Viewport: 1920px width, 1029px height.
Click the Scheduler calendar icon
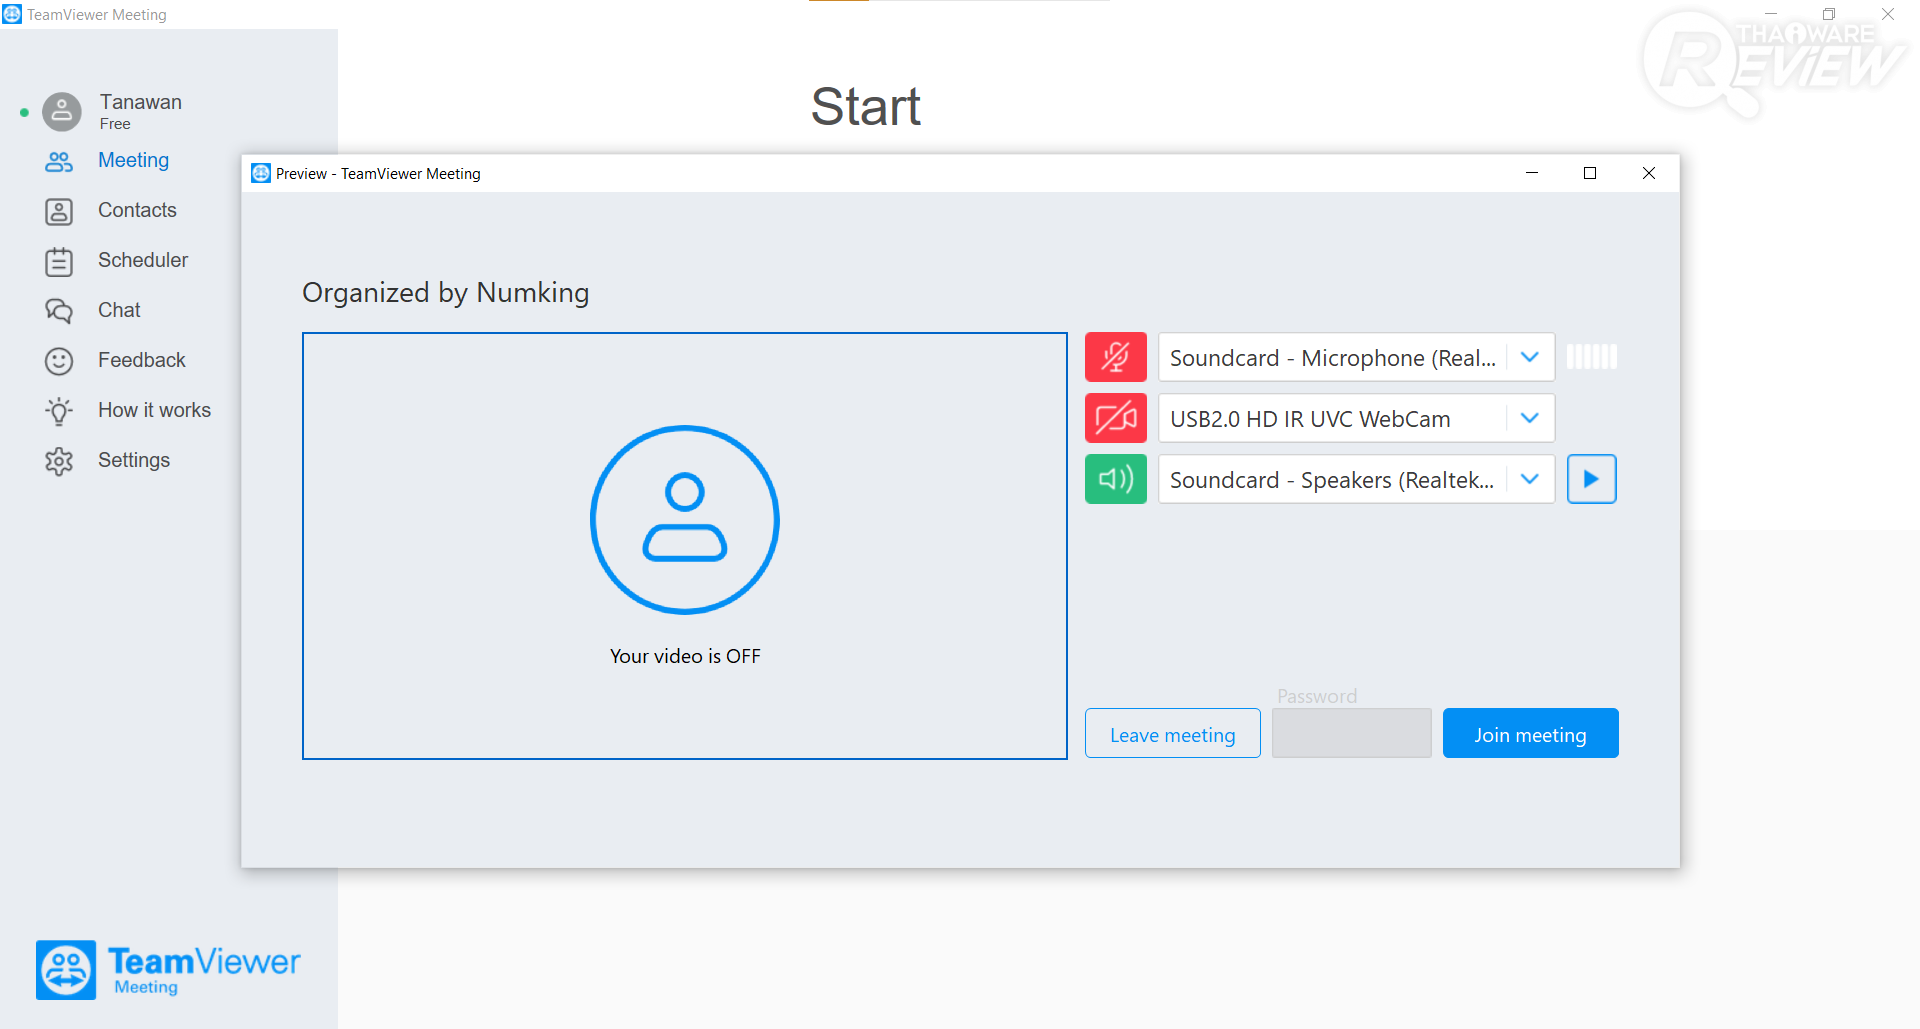(x=59, y=261)
